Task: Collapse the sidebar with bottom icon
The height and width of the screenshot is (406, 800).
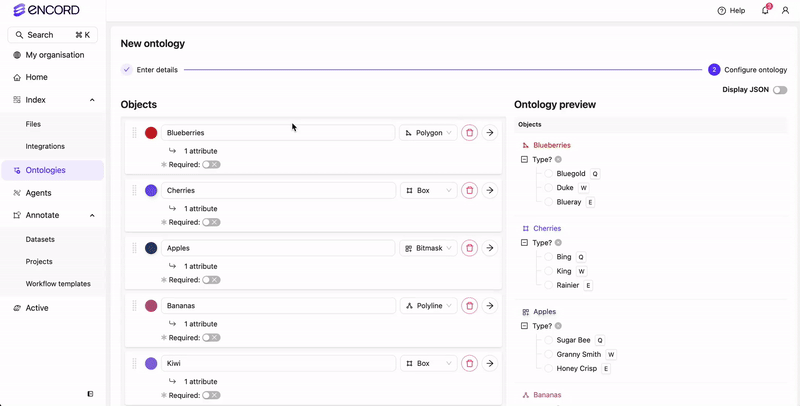Action: (x=90, y=394)
